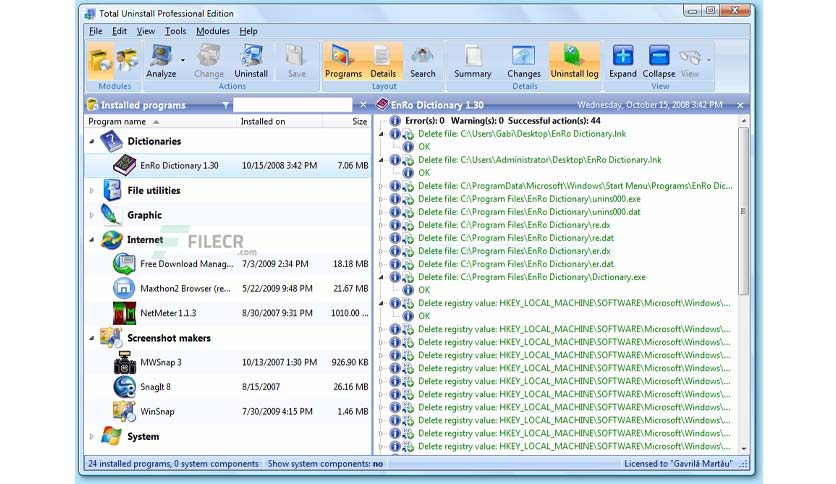
Task: Open the Search layout button
Action: pos(422,61)
